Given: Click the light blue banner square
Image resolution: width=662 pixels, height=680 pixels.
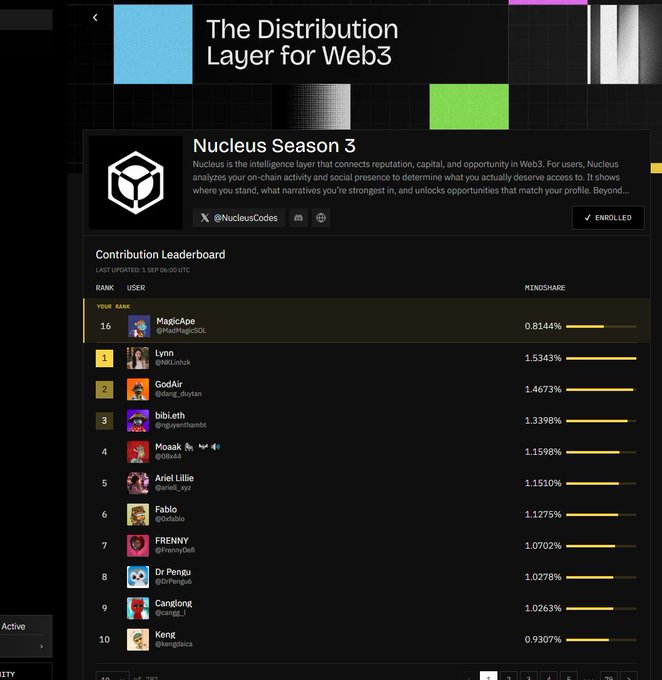Looking at the screenshot, I should click(x=153, y=44).
